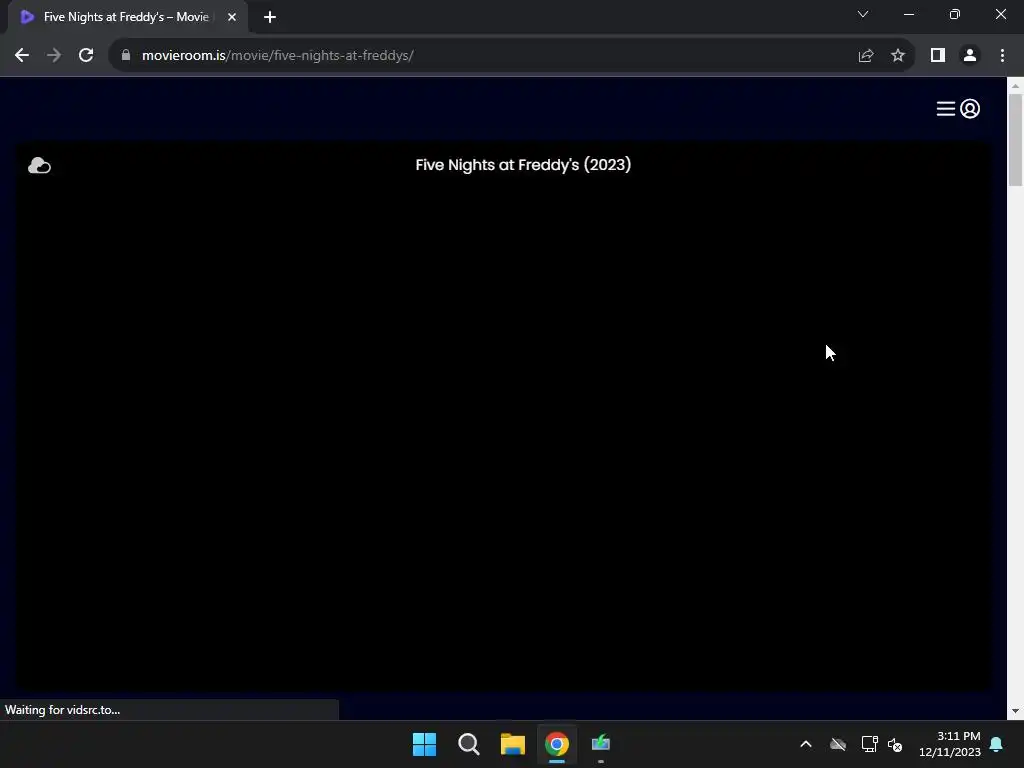Click the OneDrive tray icon
This screenshot has width=1024, height=768.
tap(838, 744)
